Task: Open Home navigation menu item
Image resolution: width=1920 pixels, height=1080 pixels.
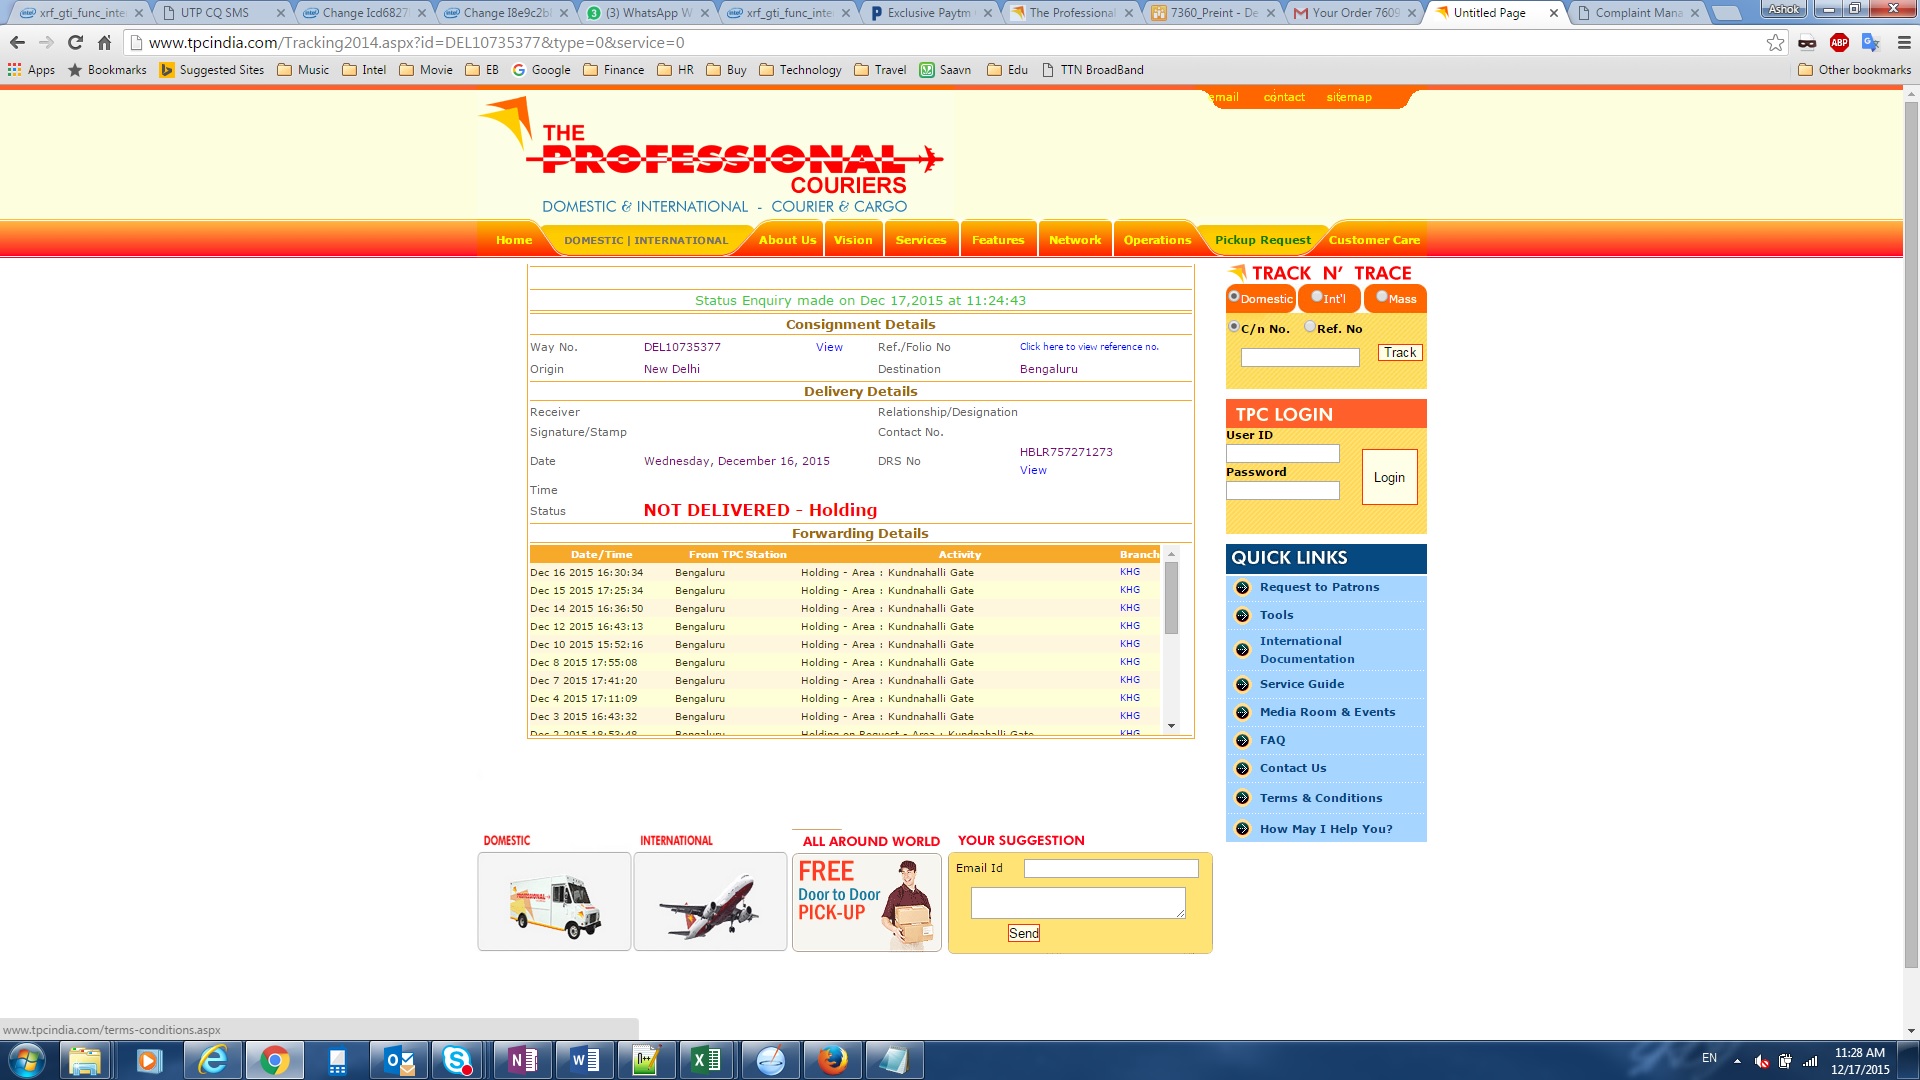Action: 514,240
